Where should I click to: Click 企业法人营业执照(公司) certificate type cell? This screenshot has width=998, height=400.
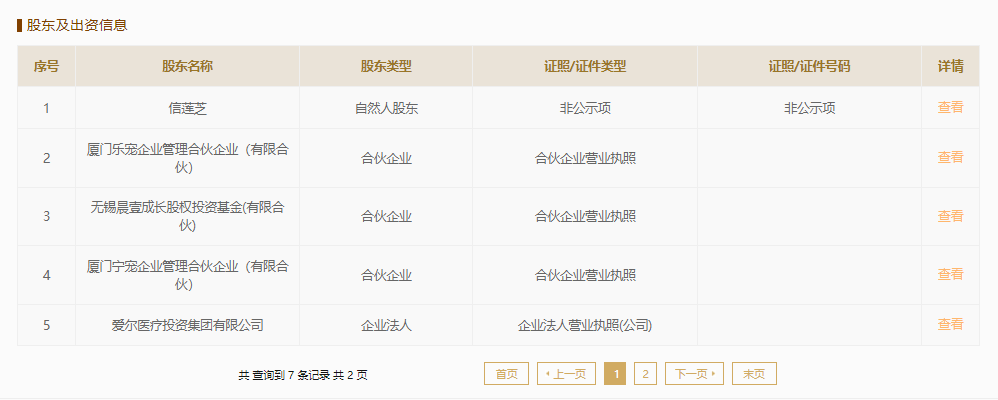click(x=585, y=325)
